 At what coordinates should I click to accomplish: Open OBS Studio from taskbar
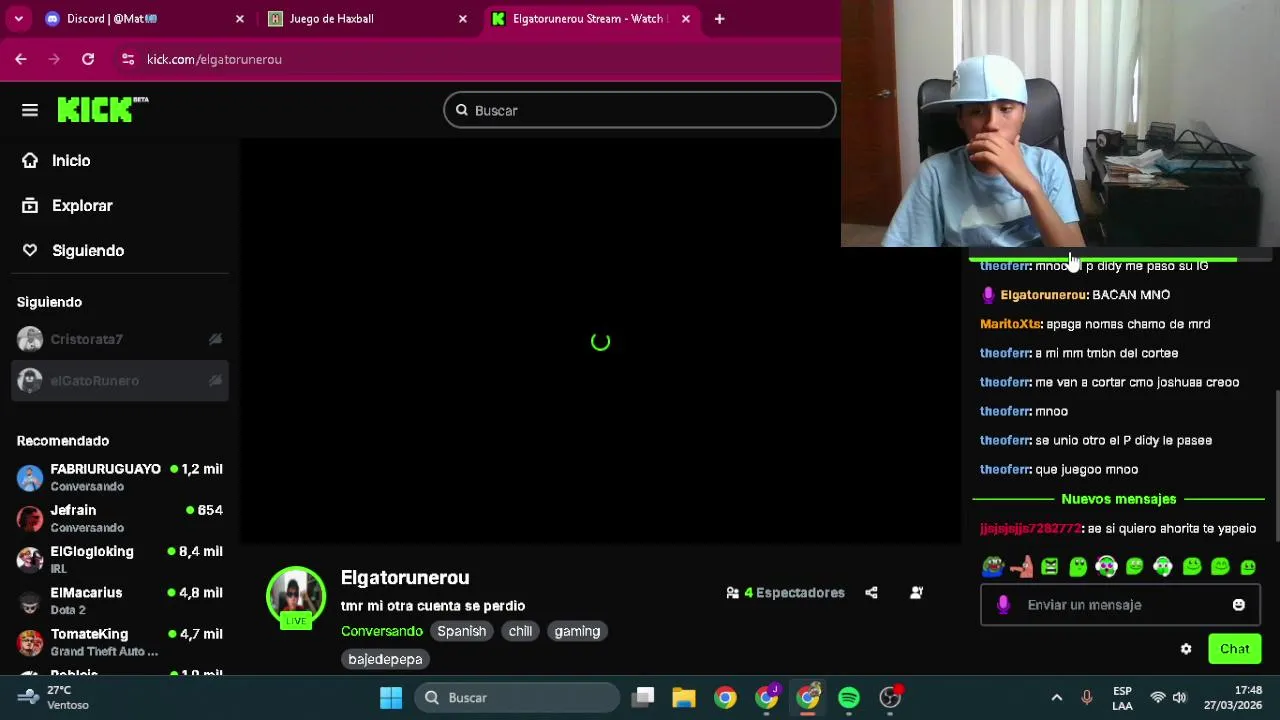coord(889,697)
